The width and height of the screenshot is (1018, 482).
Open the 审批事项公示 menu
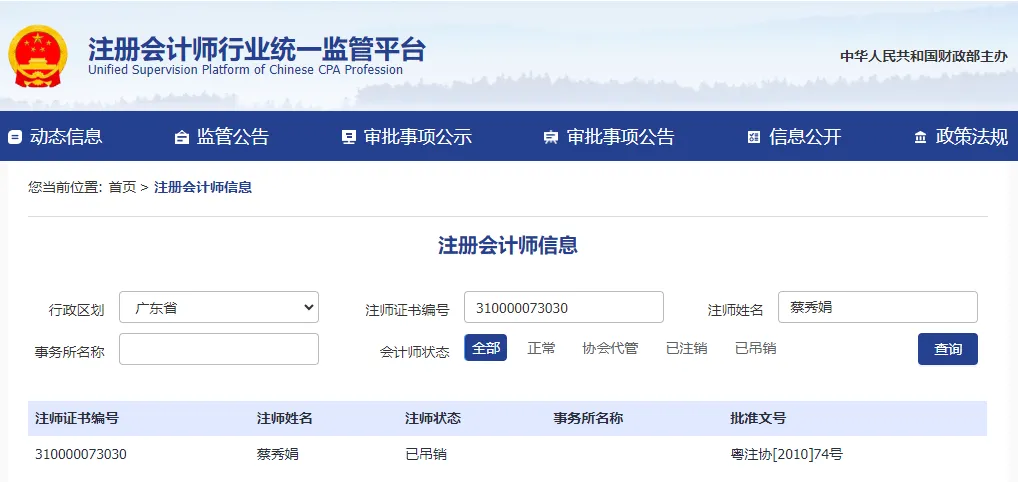pos(417,137)
